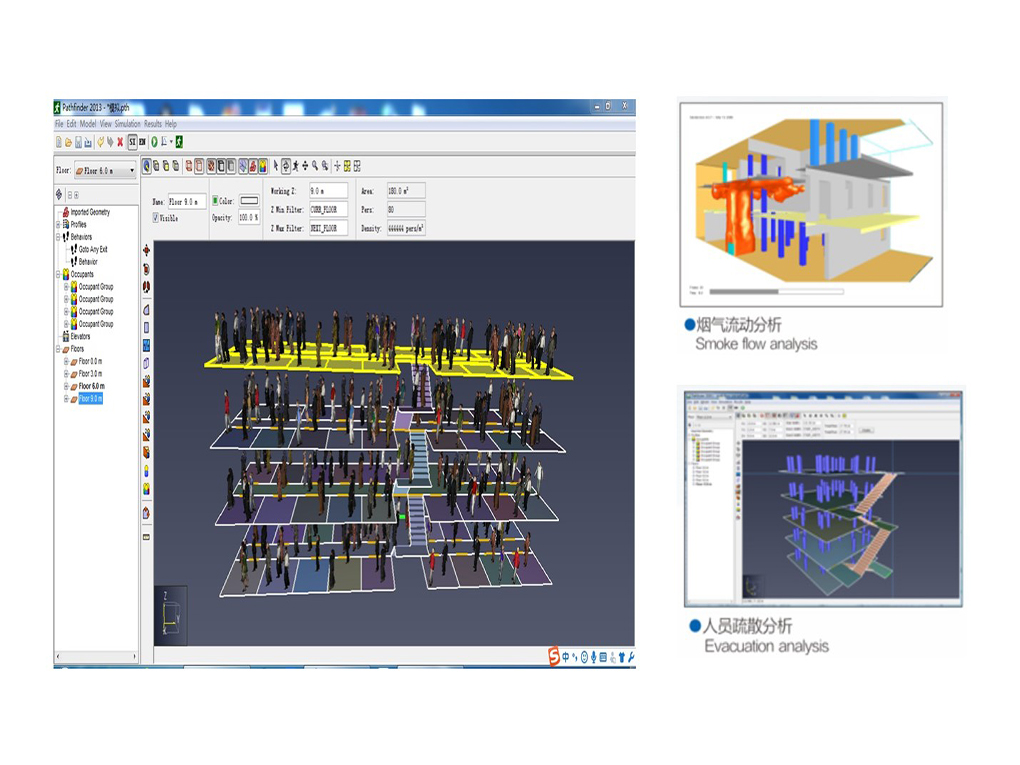1020x765 pixels.
Task: Open the Simulation menu
Action: click(x=127, y=124)
